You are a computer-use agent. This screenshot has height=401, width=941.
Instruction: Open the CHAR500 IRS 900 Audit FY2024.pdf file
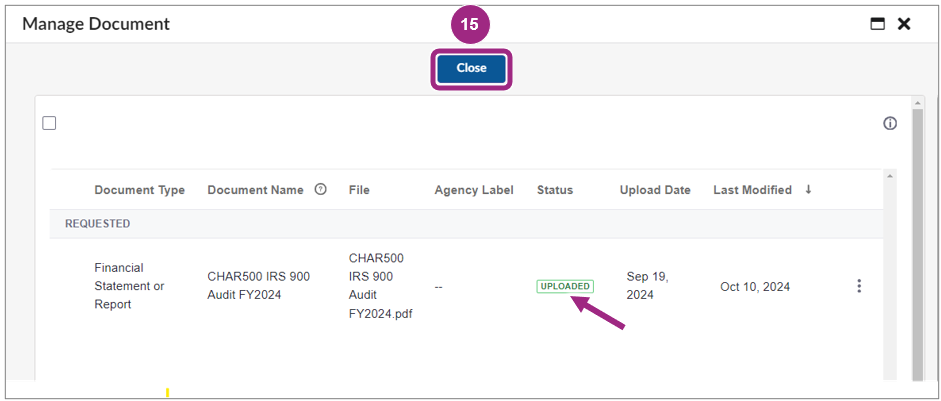[380, 286]
